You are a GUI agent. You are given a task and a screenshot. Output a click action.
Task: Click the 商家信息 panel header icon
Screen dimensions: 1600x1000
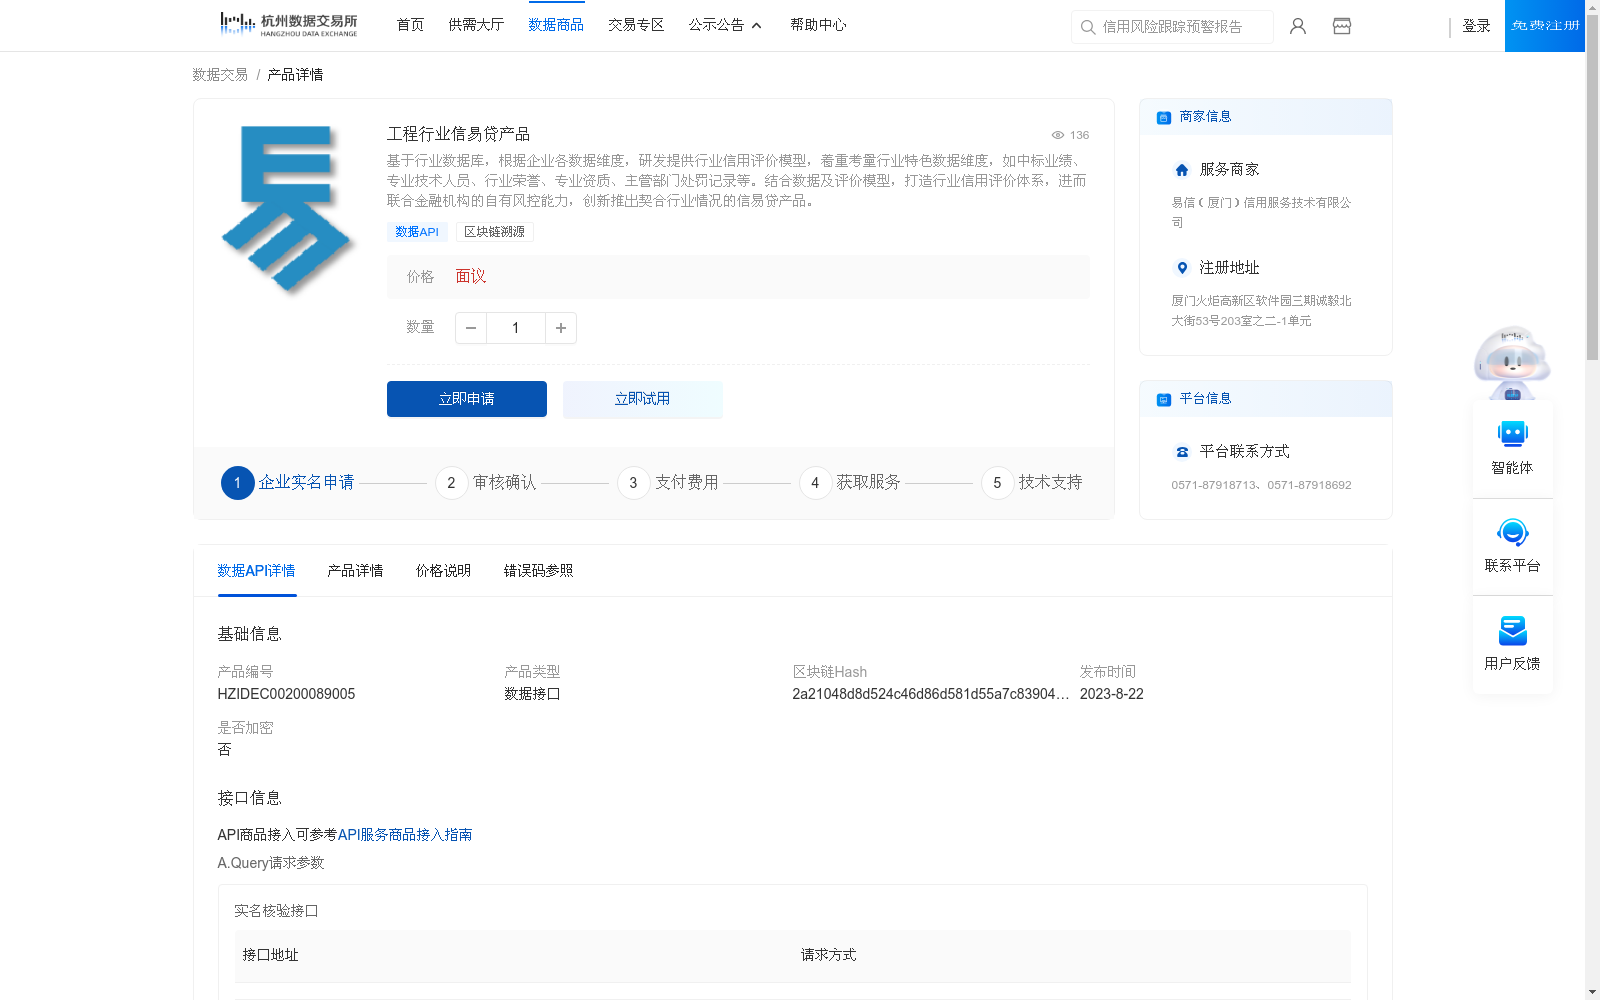click(x=1163, y=117)
